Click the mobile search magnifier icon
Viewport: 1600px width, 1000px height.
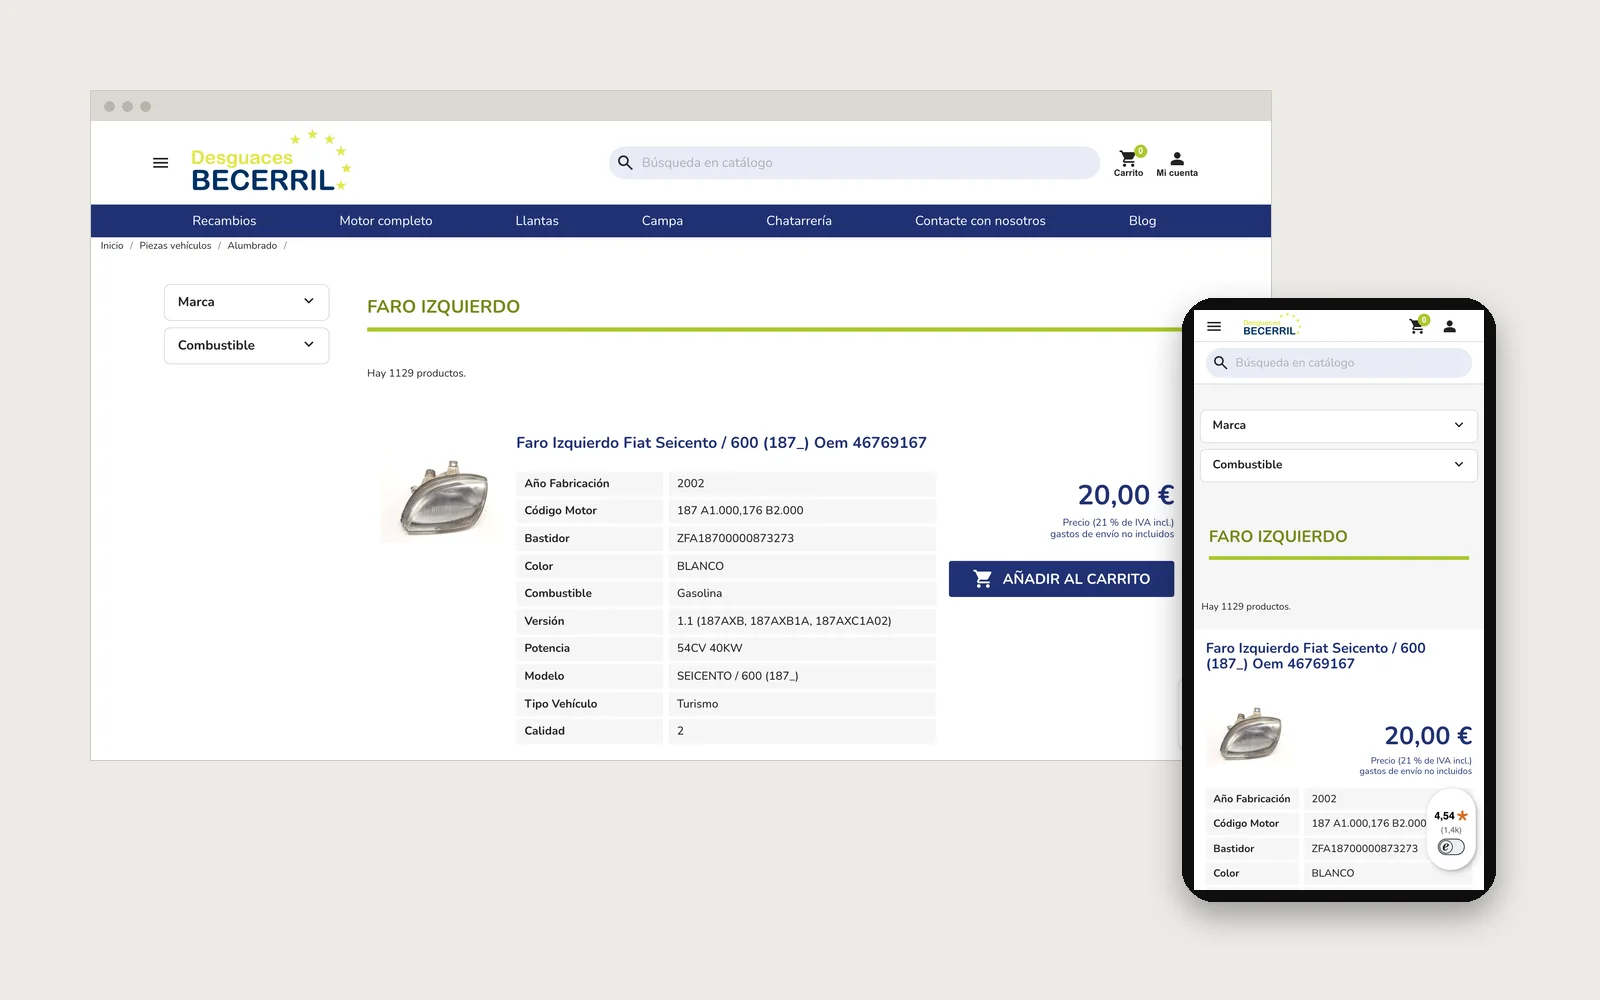pos(1220,363)
